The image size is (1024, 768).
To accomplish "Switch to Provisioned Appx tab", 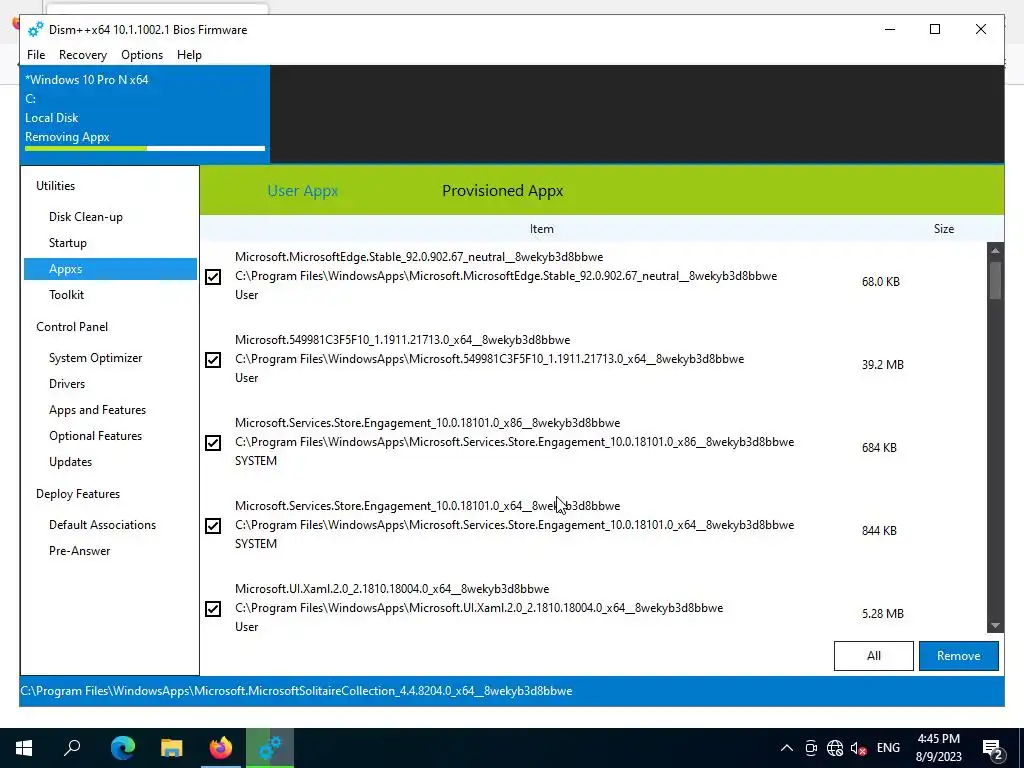I will [503, 191].
